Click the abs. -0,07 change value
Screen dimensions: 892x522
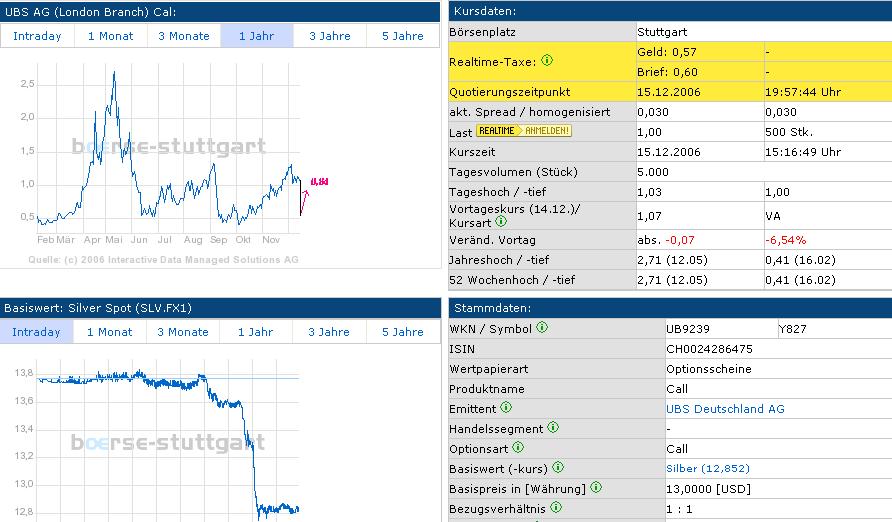666,240
